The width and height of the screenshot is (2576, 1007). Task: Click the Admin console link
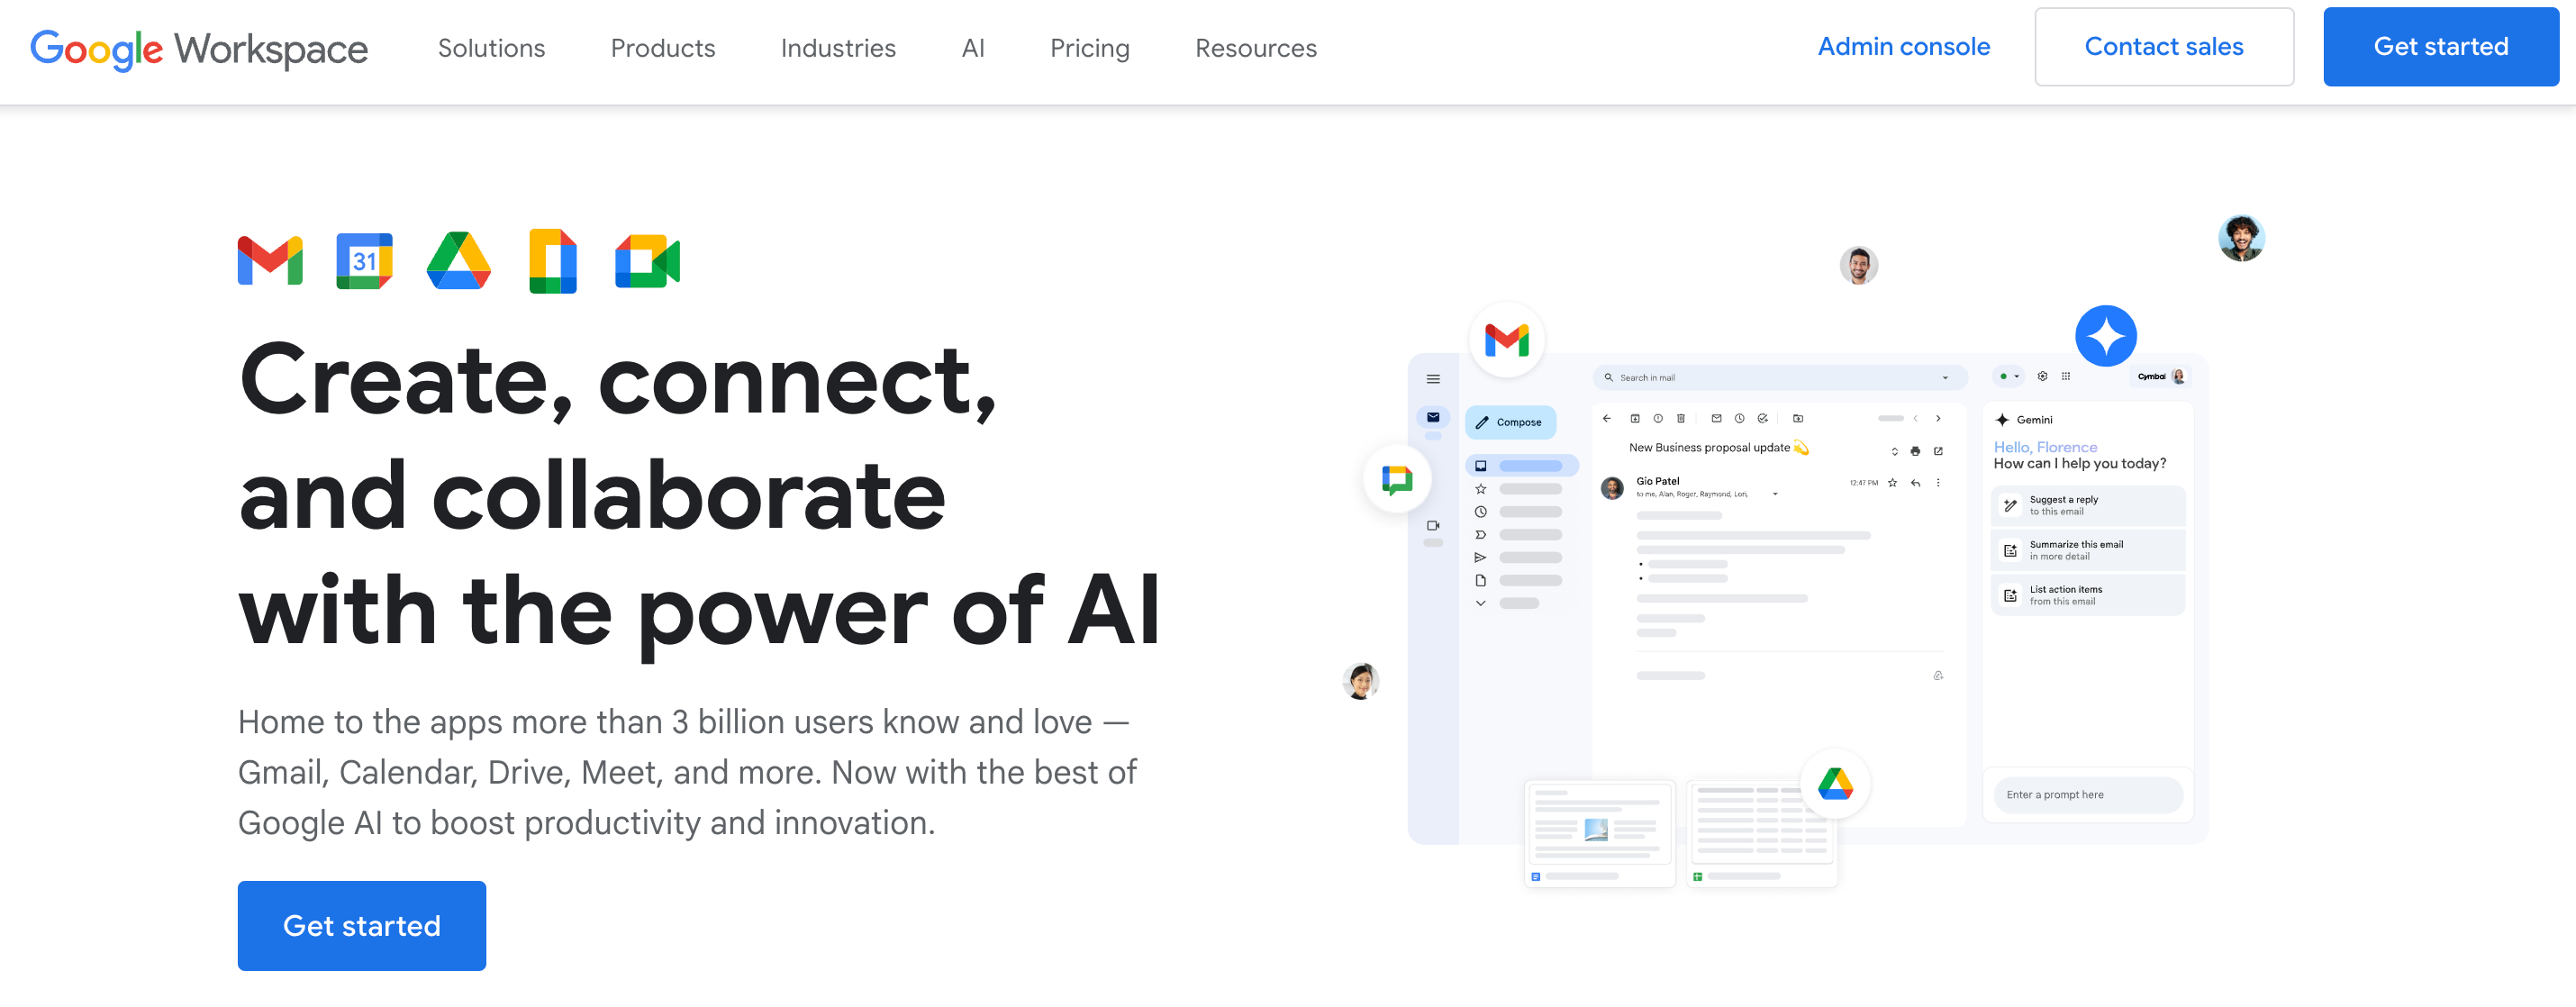(x=1903, y=47)
